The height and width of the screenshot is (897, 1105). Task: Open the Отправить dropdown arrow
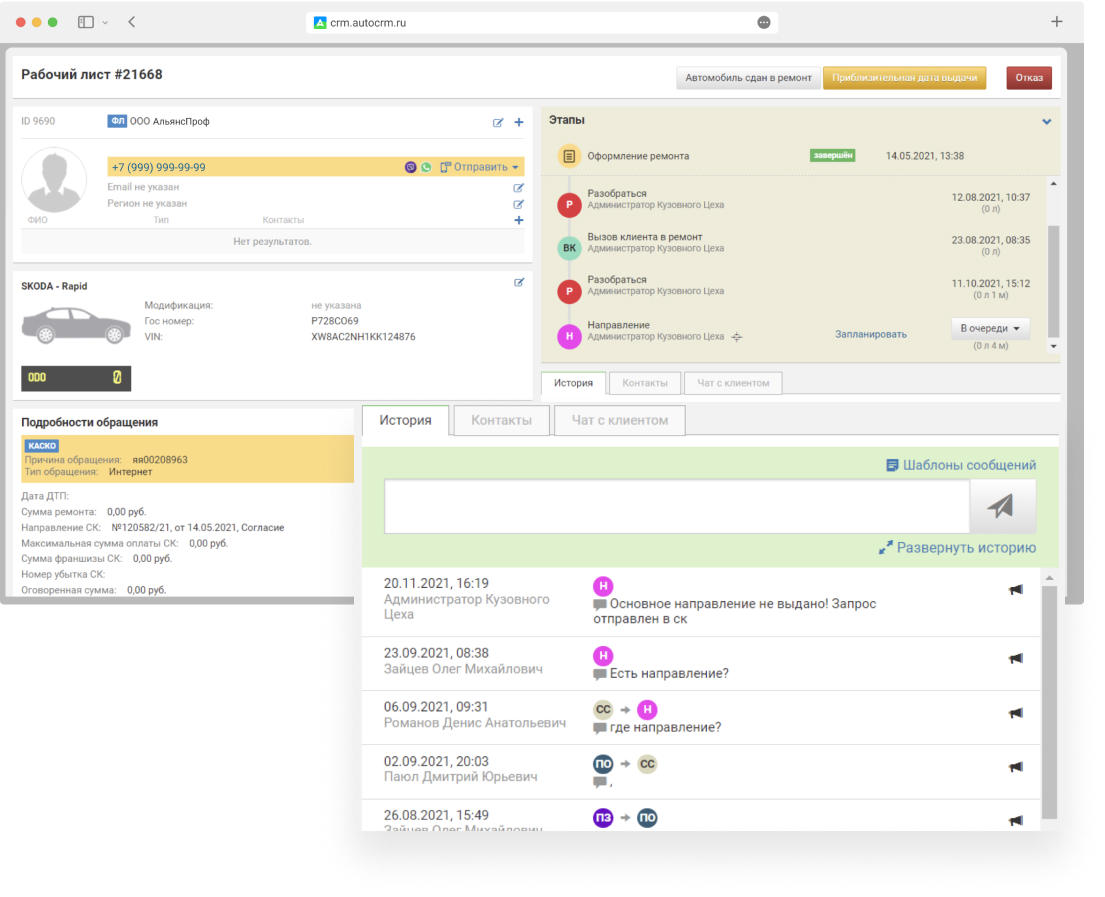pos(515,167)
